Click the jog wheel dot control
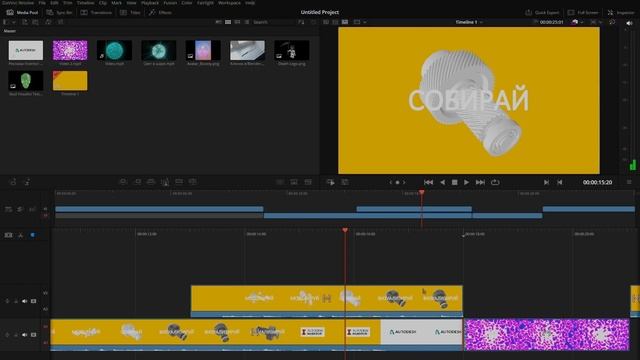 397,182
